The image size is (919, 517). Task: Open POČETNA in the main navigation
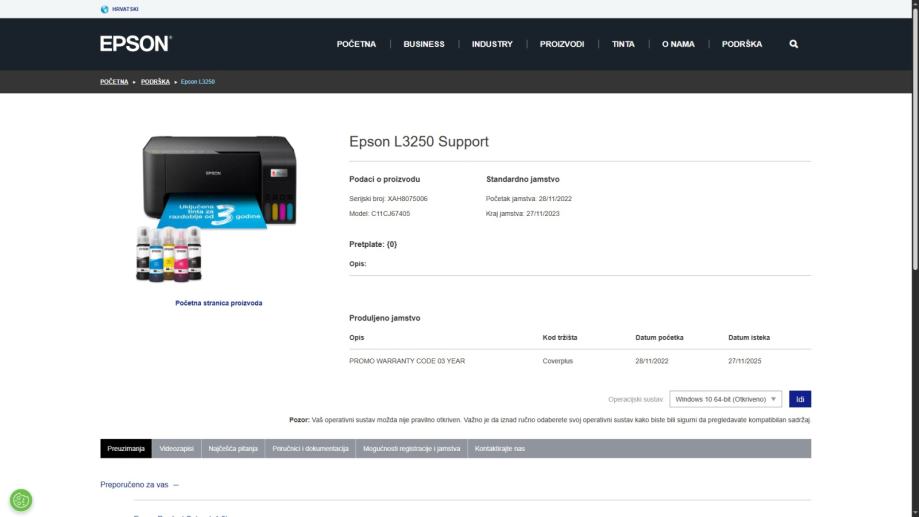pos(356,44)
